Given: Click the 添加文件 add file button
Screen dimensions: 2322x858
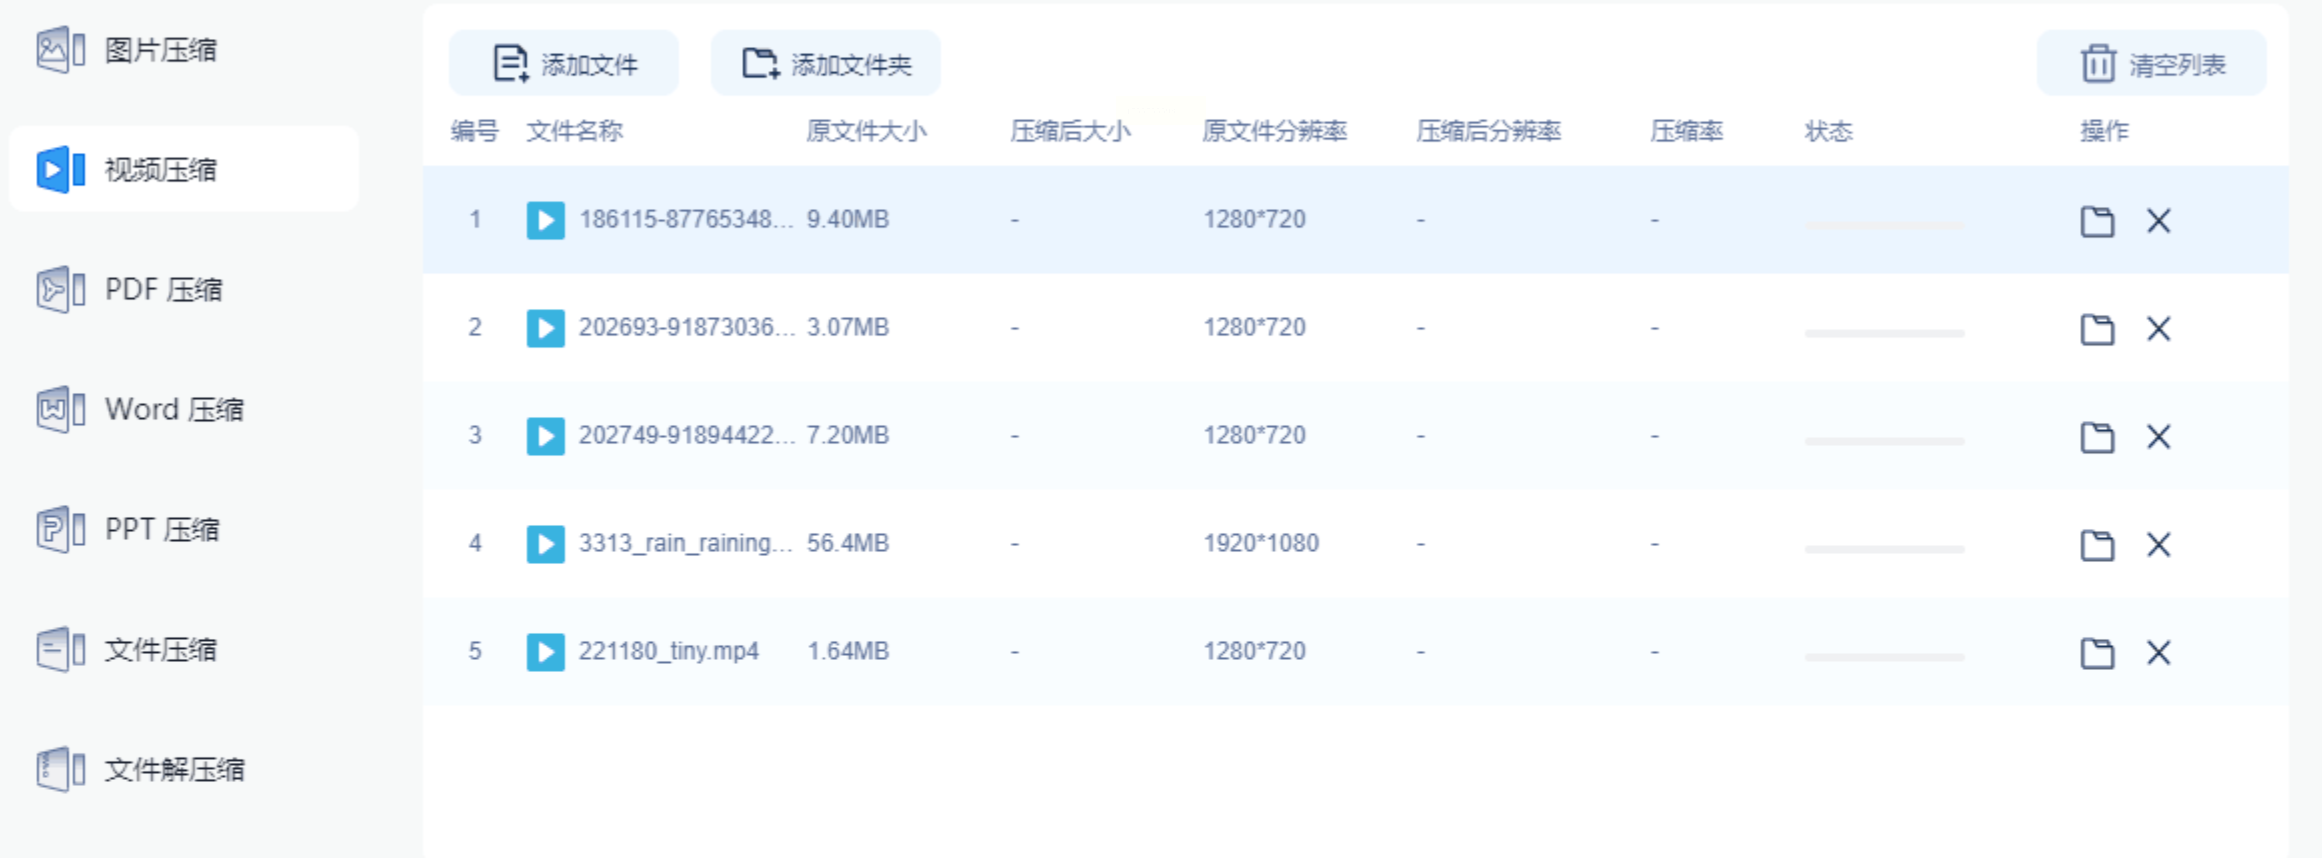Looking at the screenshot, I should pos(564,64).
